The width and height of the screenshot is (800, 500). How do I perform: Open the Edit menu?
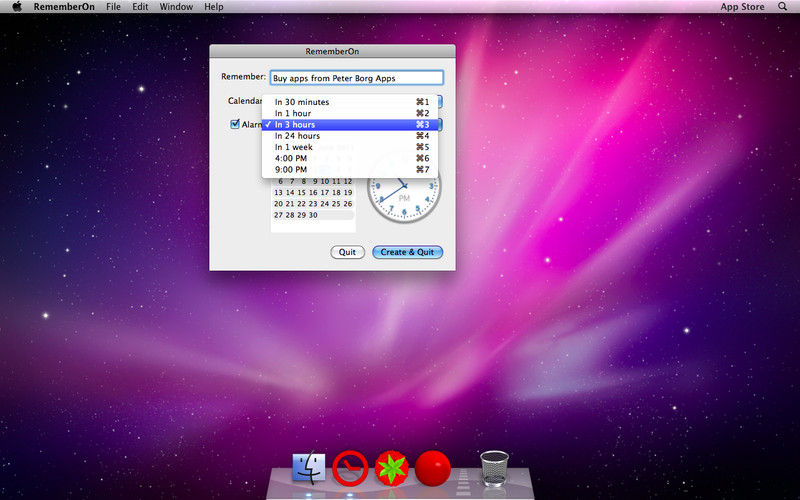(140, 7)
